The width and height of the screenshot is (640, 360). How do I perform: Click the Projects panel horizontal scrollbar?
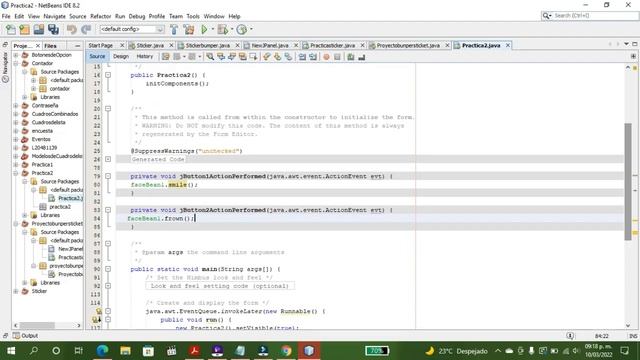[37, 325]
